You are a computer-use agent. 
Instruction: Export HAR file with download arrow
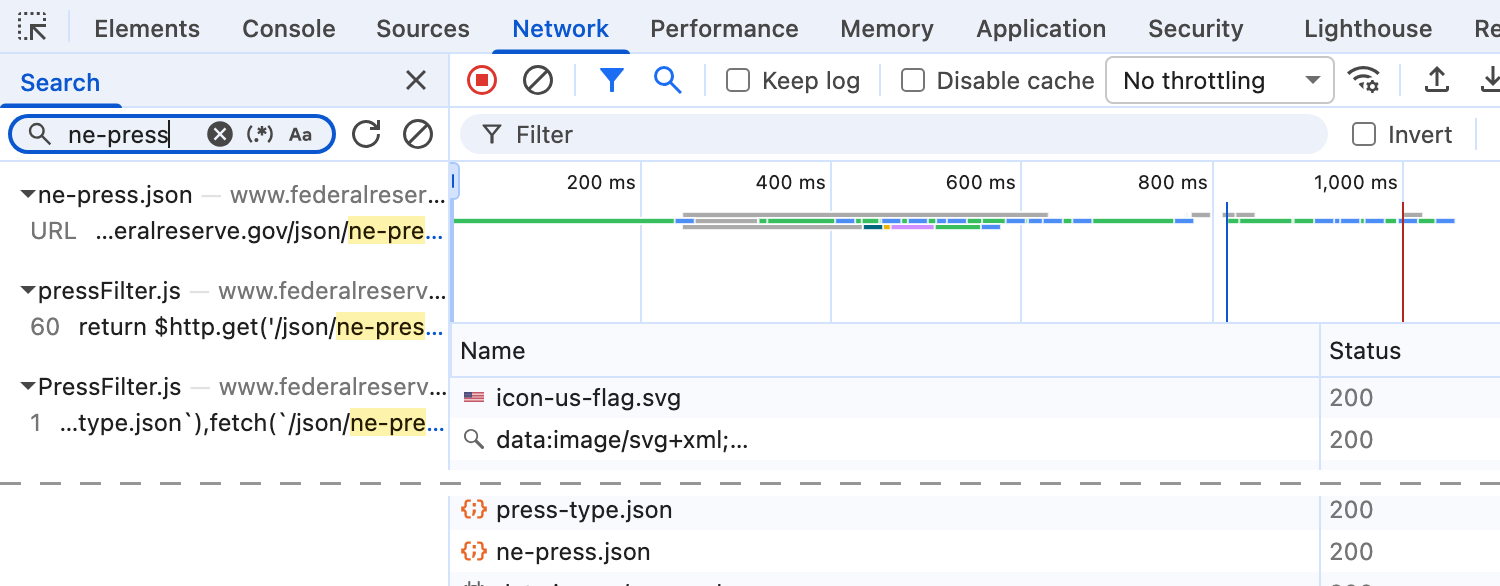coord(1490,80)
